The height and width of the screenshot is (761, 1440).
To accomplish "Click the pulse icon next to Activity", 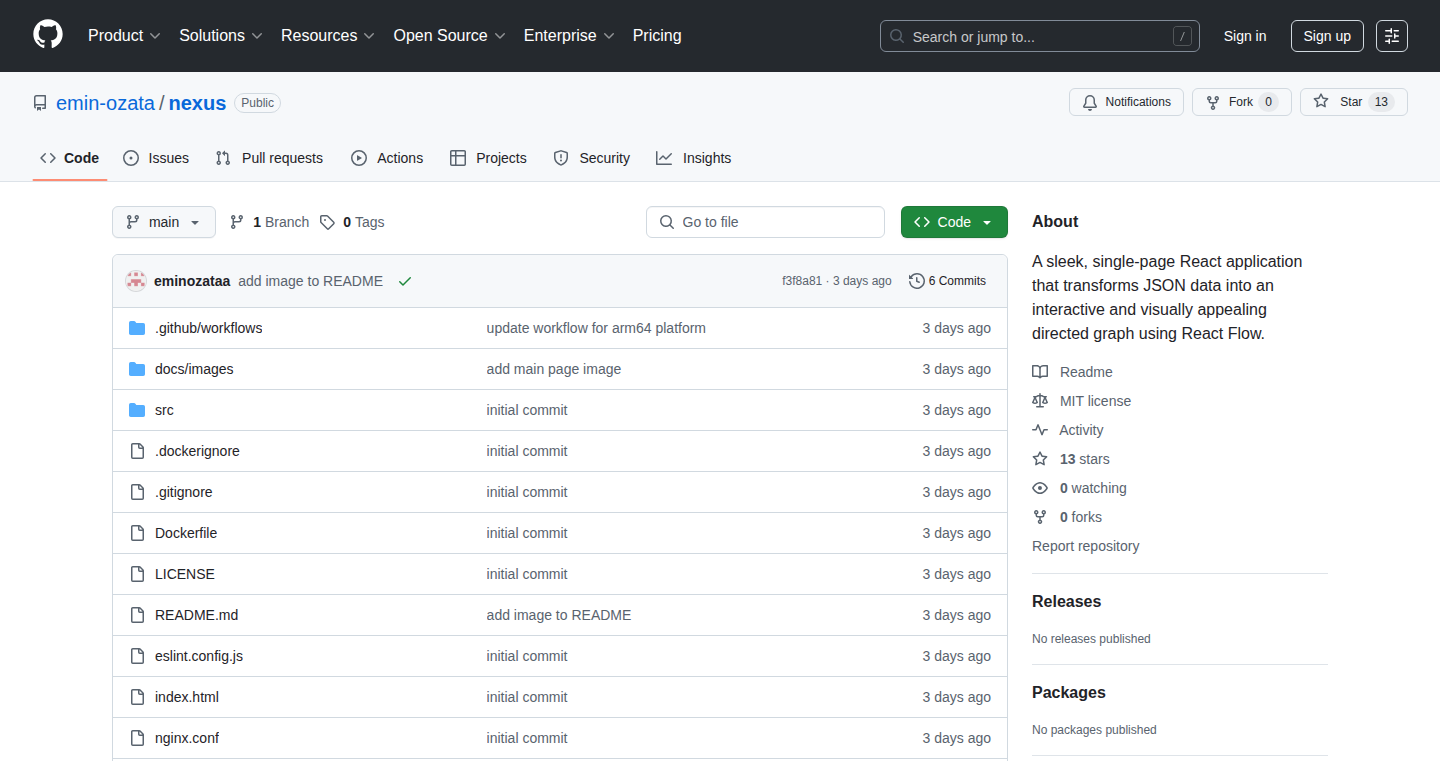I will pyautogui.click(x=1040, y=430).
